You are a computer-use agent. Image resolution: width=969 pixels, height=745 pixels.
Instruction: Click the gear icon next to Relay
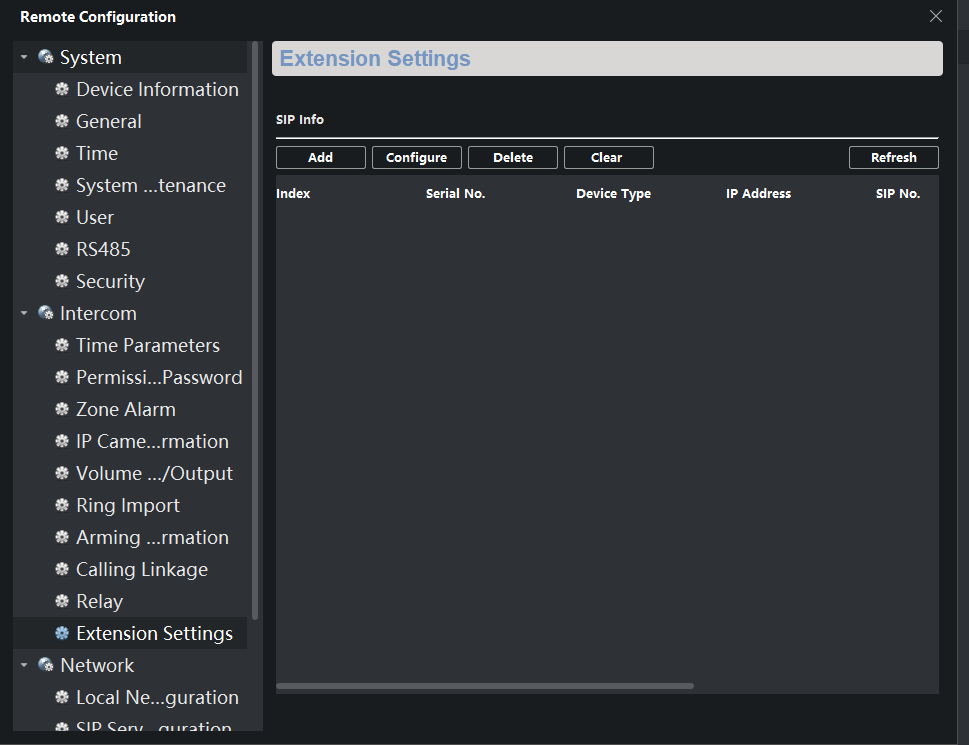point(62,602)
